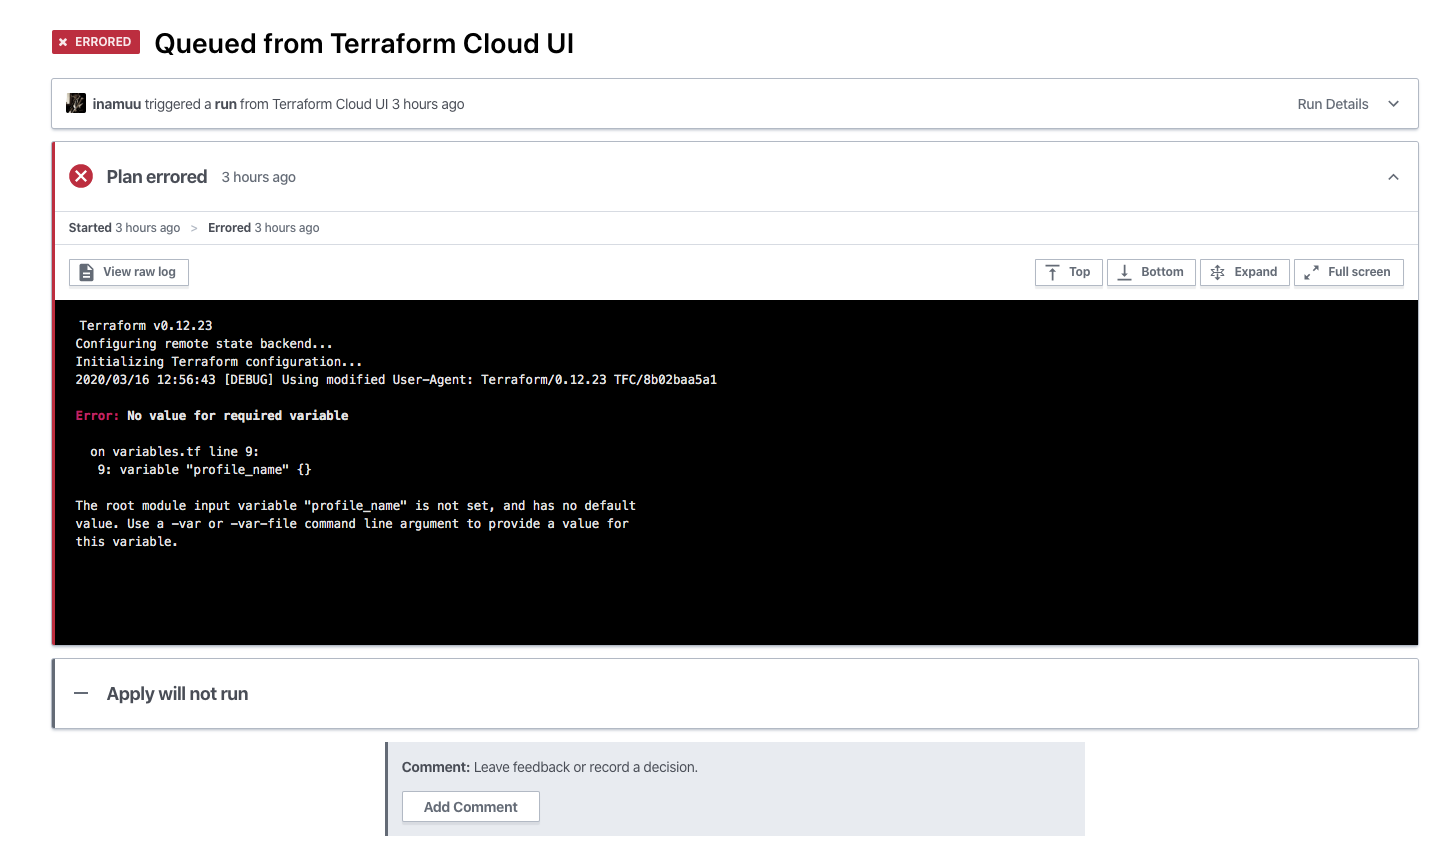Click the Queued from Terraform Cloud UI title
Image resolution: width=1438 pixels, height=848 pixels.
pos(364,44)
